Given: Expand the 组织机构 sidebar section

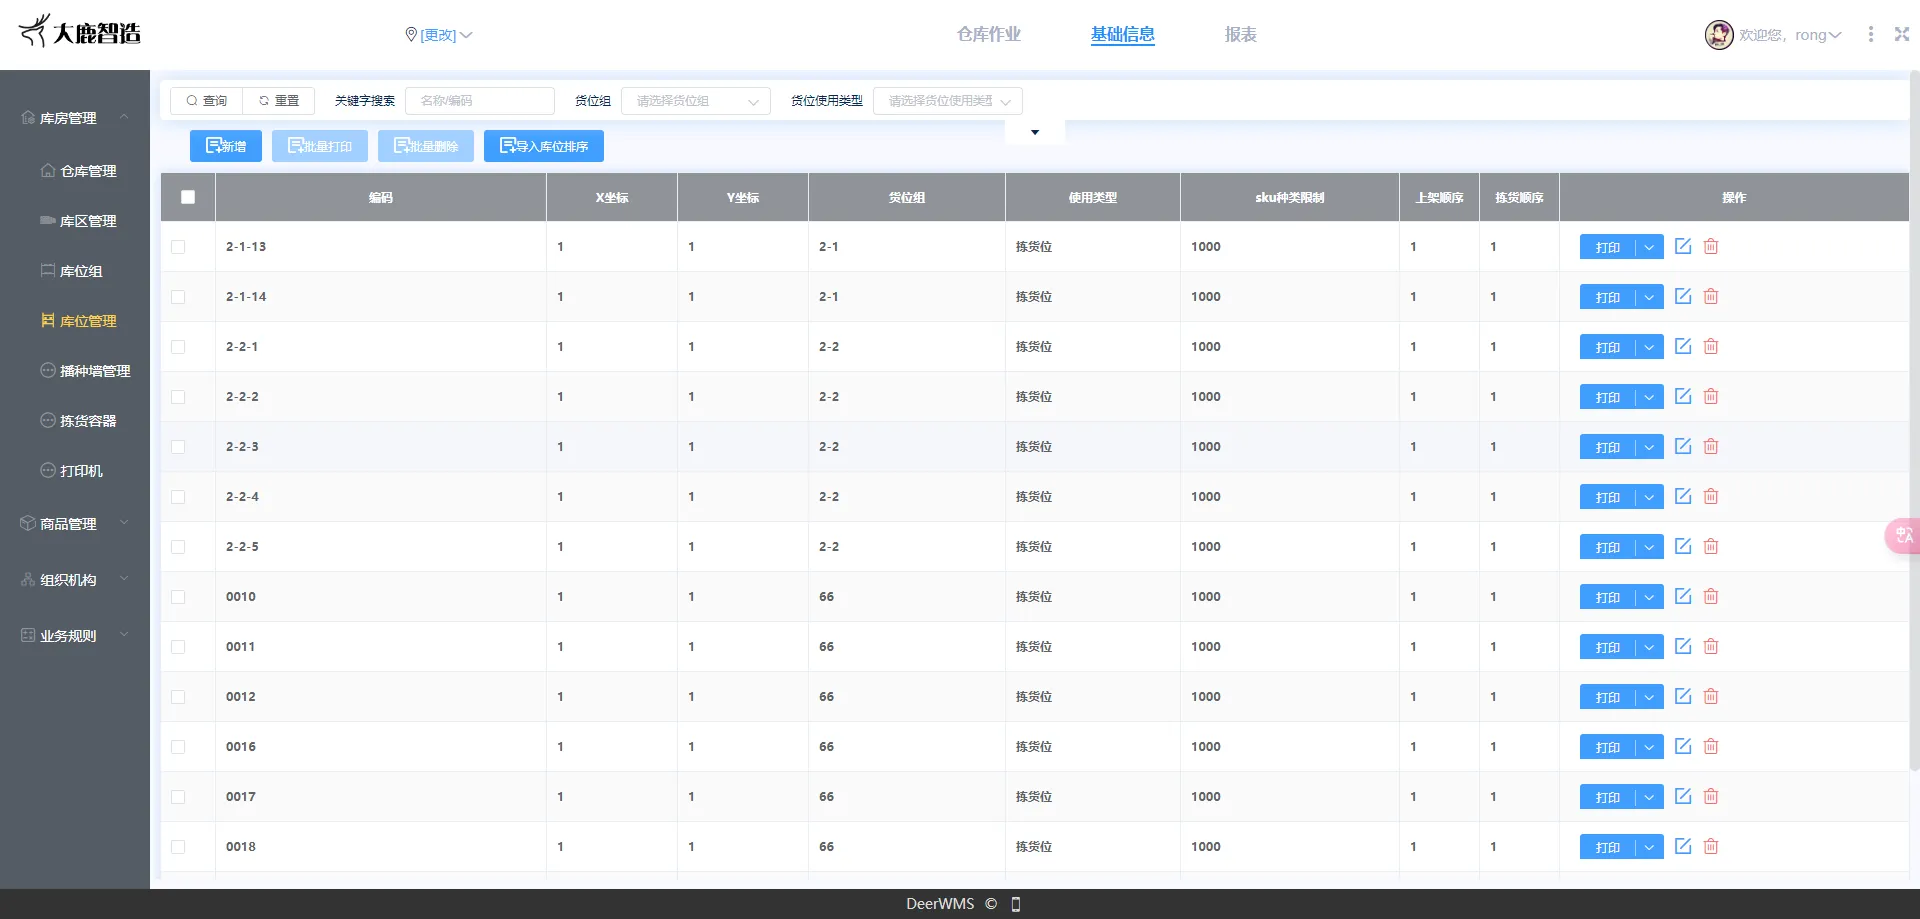Looking at the screenshot, I should point(75,579).
